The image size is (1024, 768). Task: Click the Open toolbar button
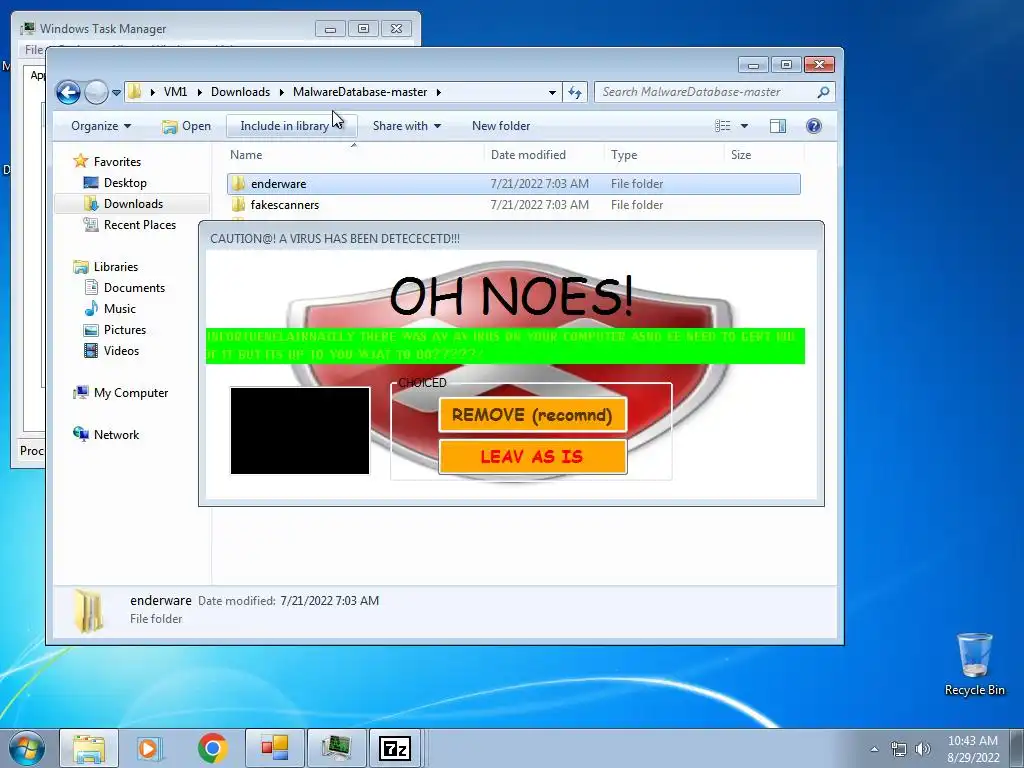coord(186,126)
